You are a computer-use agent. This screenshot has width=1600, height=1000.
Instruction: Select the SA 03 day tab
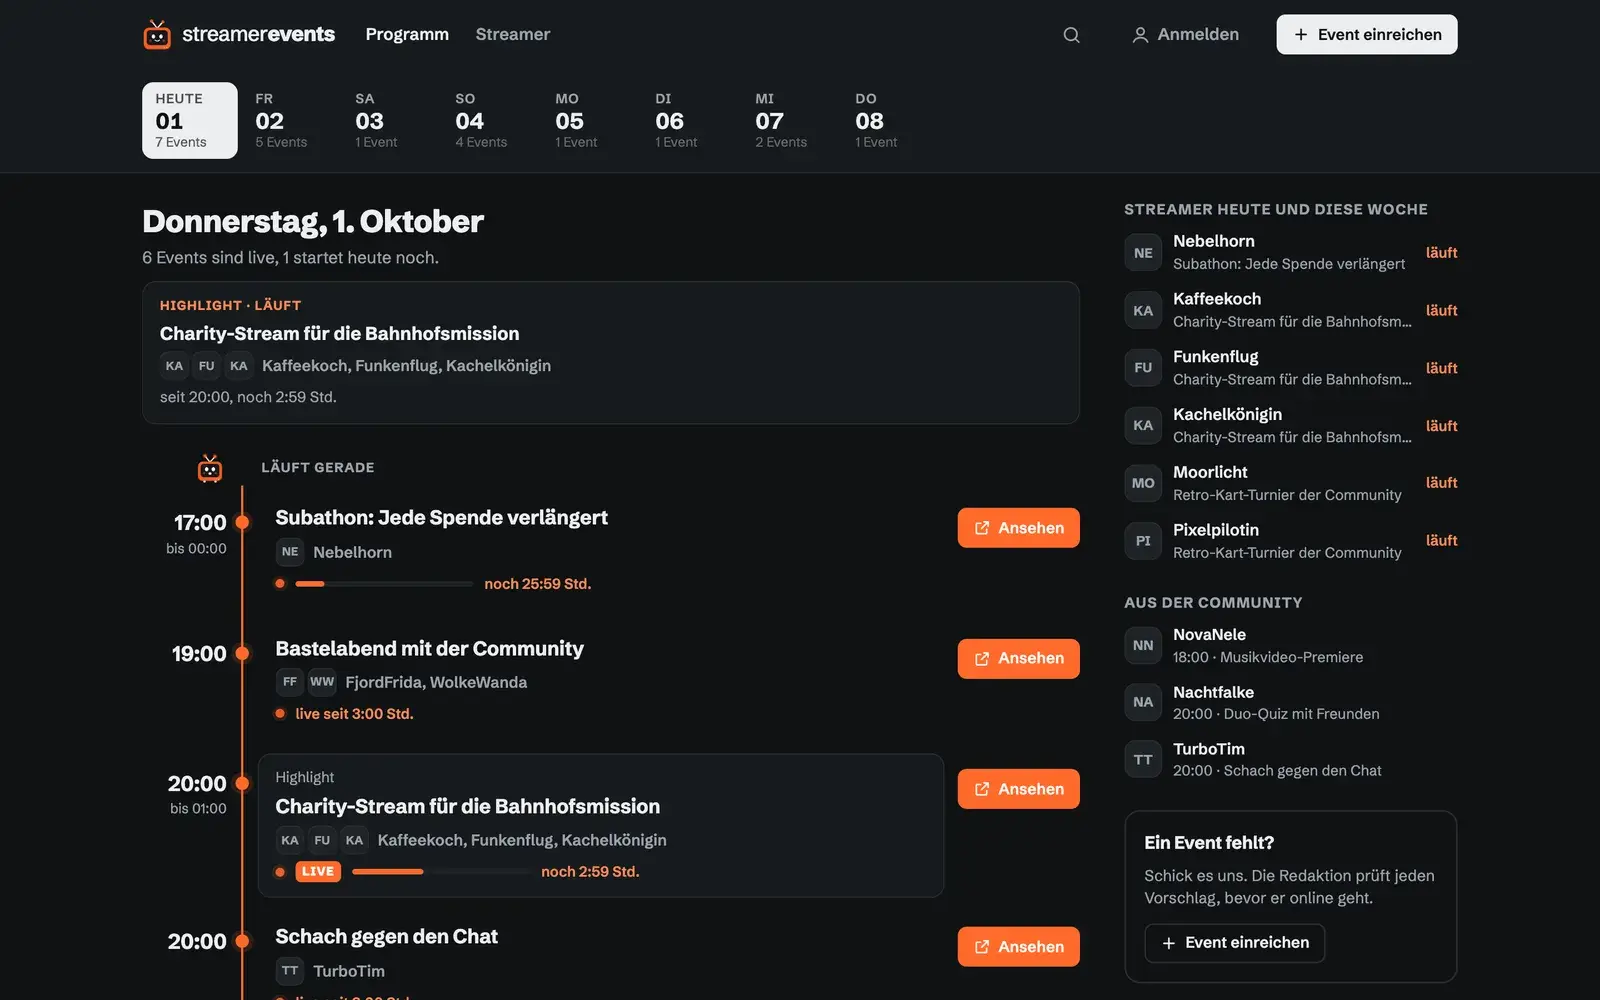pos(390,120)
